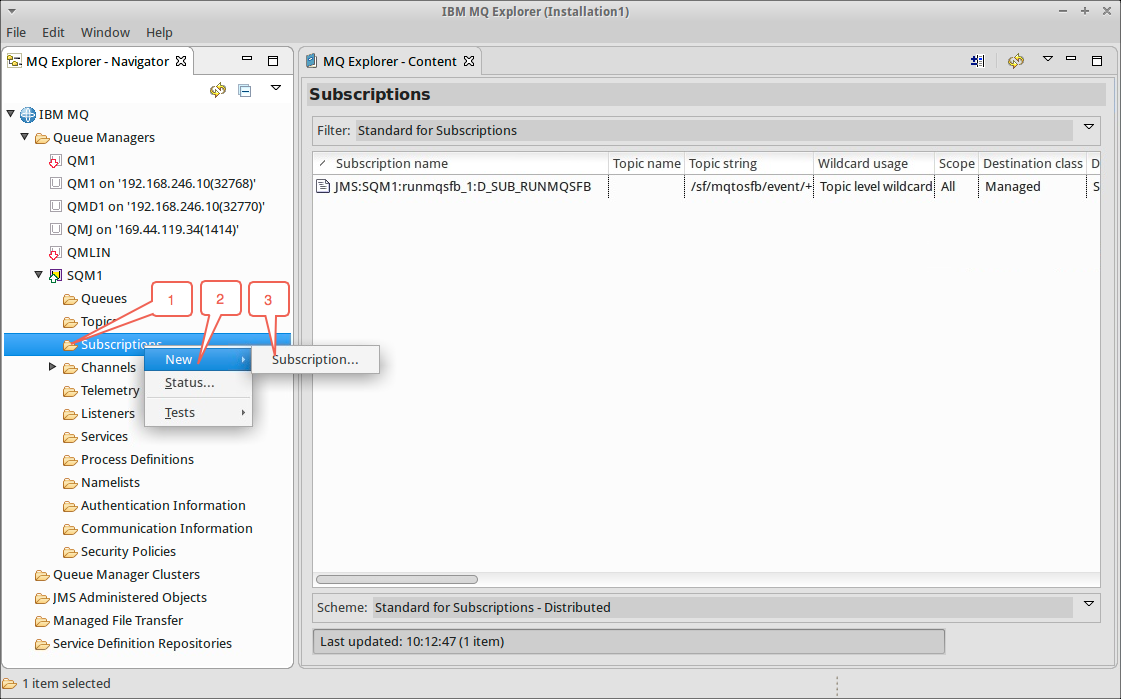
Task: Click the Managed File Transfer folder icon
Action: tap(42, 621)
